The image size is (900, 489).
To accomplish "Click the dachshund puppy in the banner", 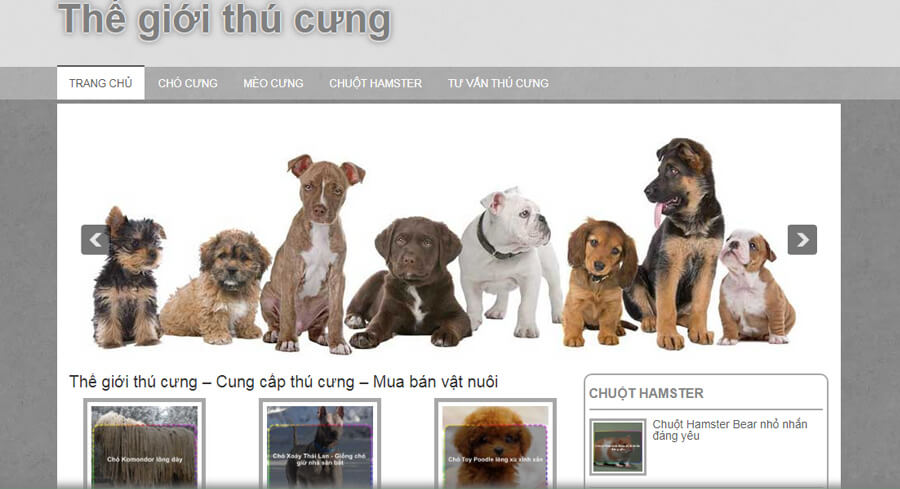I will 597,281.
